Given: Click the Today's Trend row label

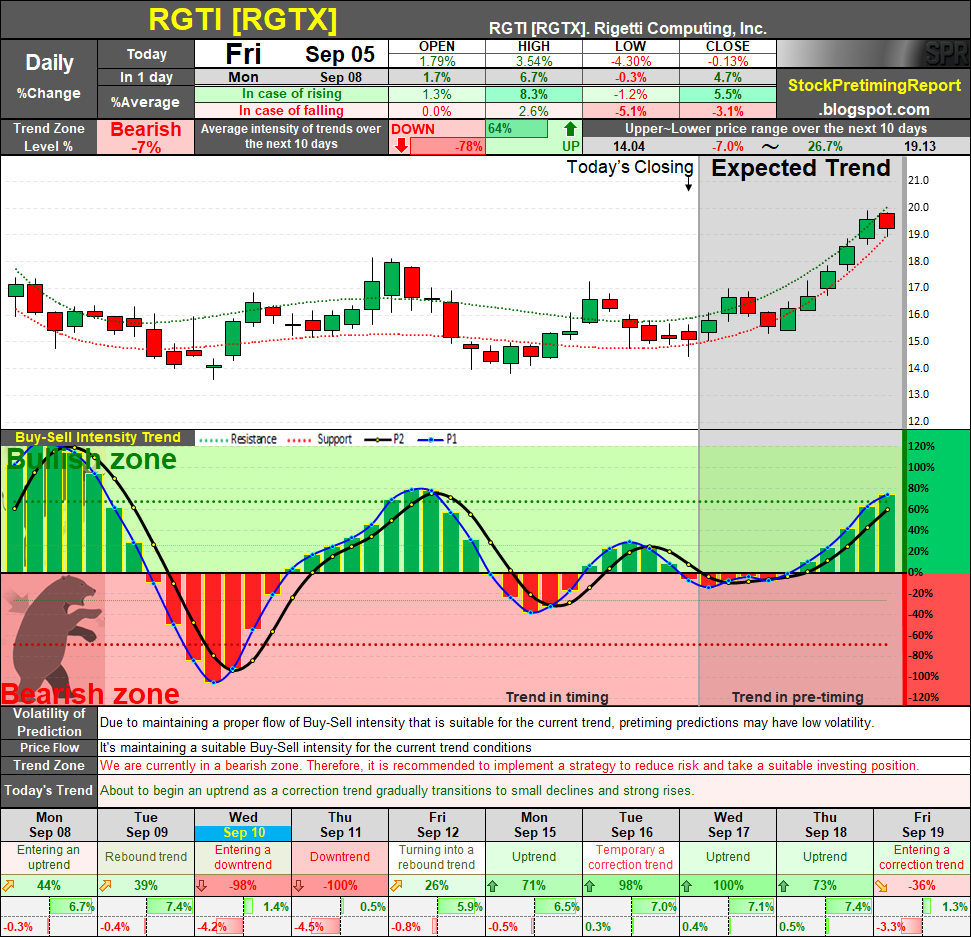Looking at the screenshot, I should click(49, 791).
